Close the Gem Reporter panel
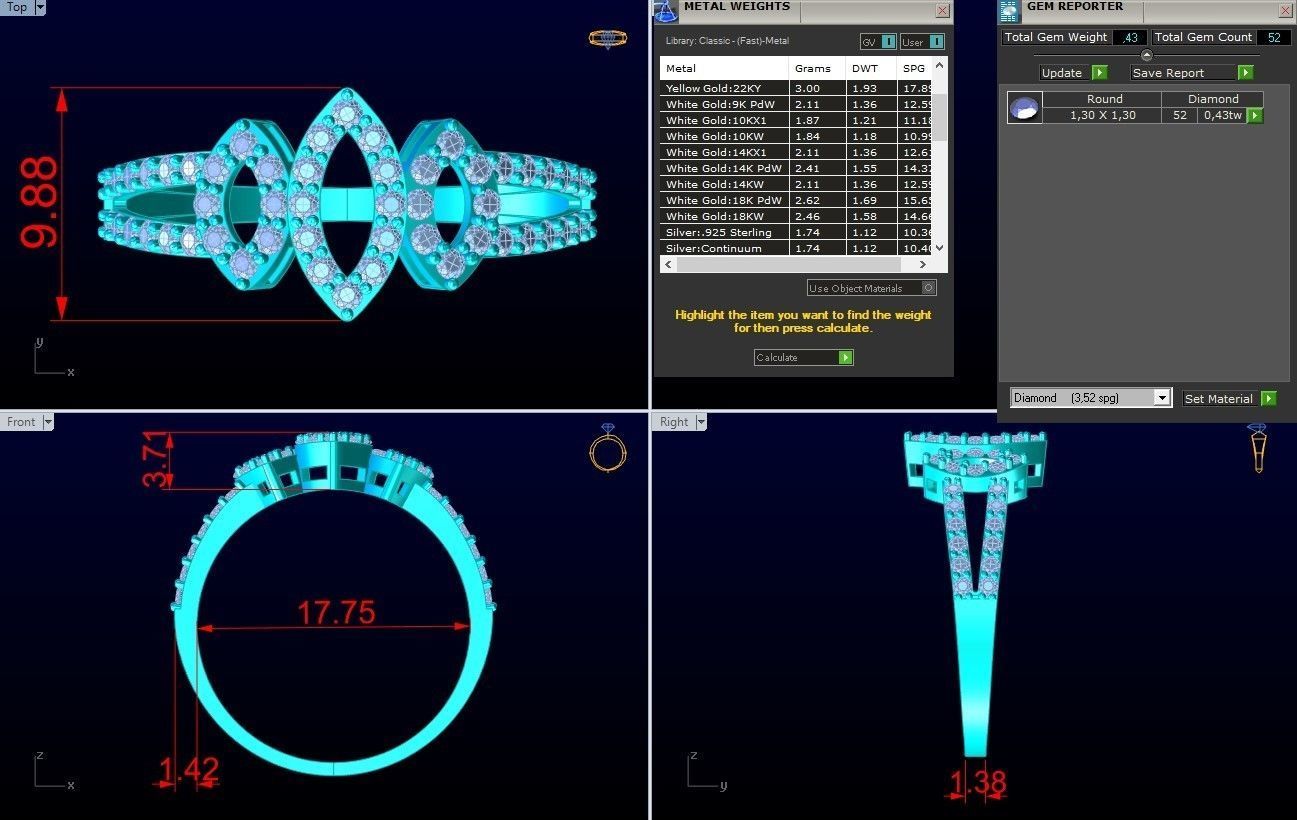1297x820 pixels. coord(1286,10)
